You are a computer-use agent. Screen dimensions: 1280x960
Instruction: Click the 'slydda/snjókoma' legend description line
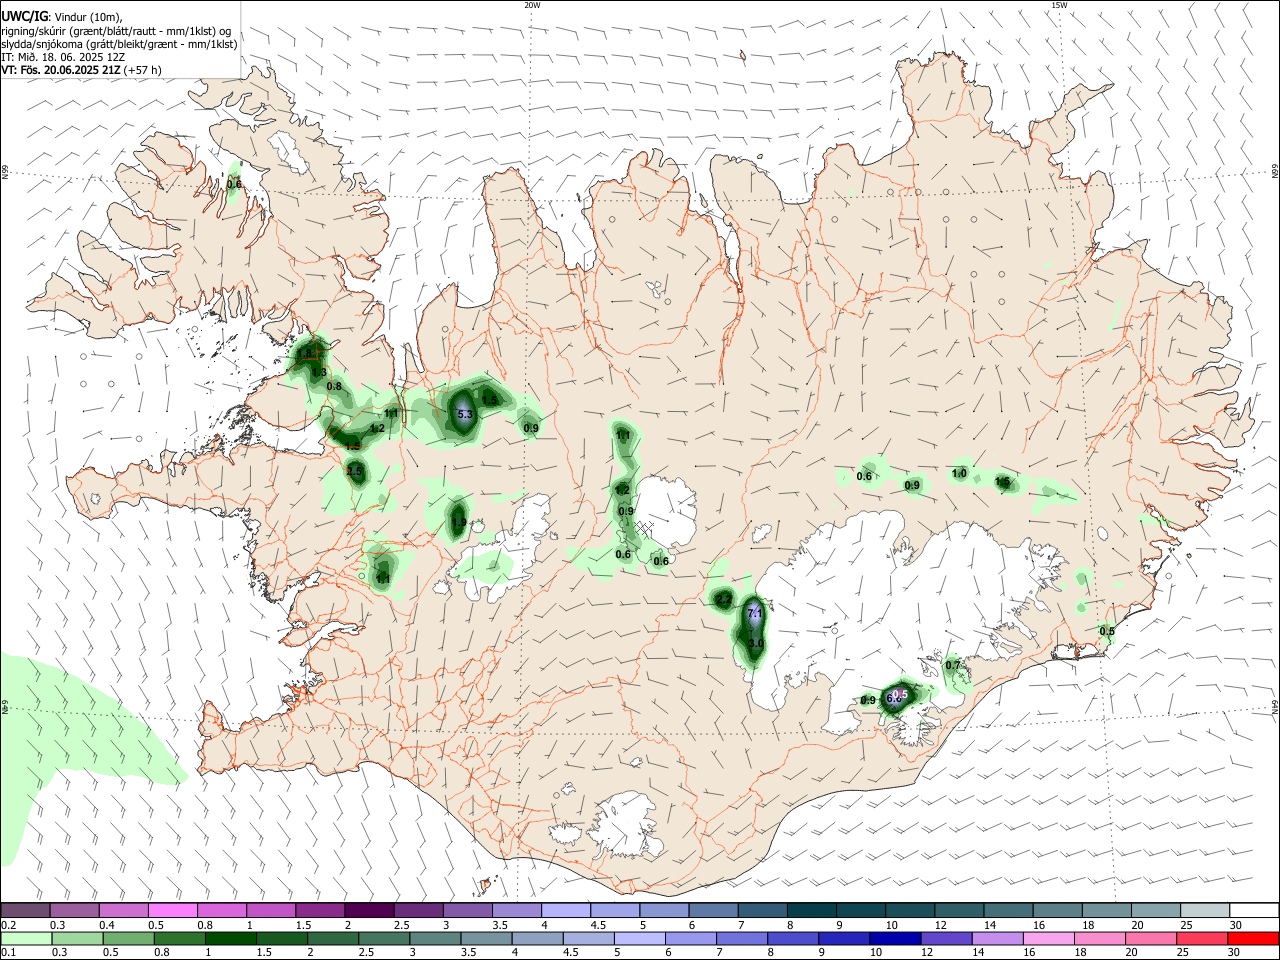click(x=119, y=44)
